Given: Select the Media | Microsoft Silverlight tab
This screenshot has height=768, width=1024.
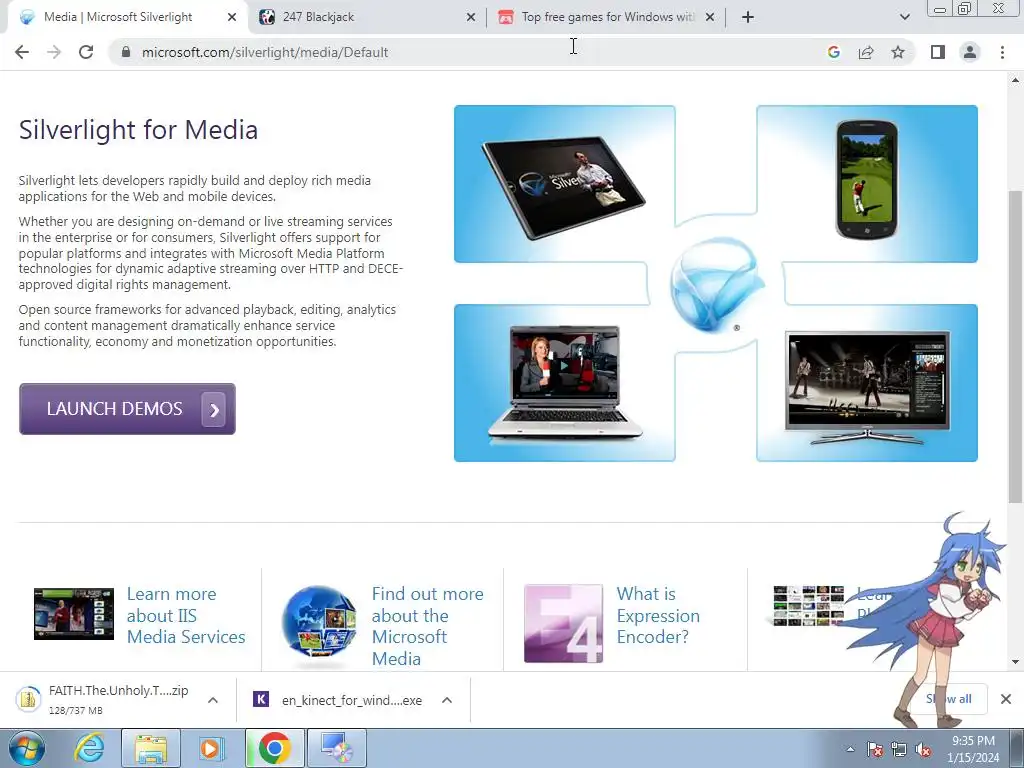Looking at the screenshot, I should point(127,17).
